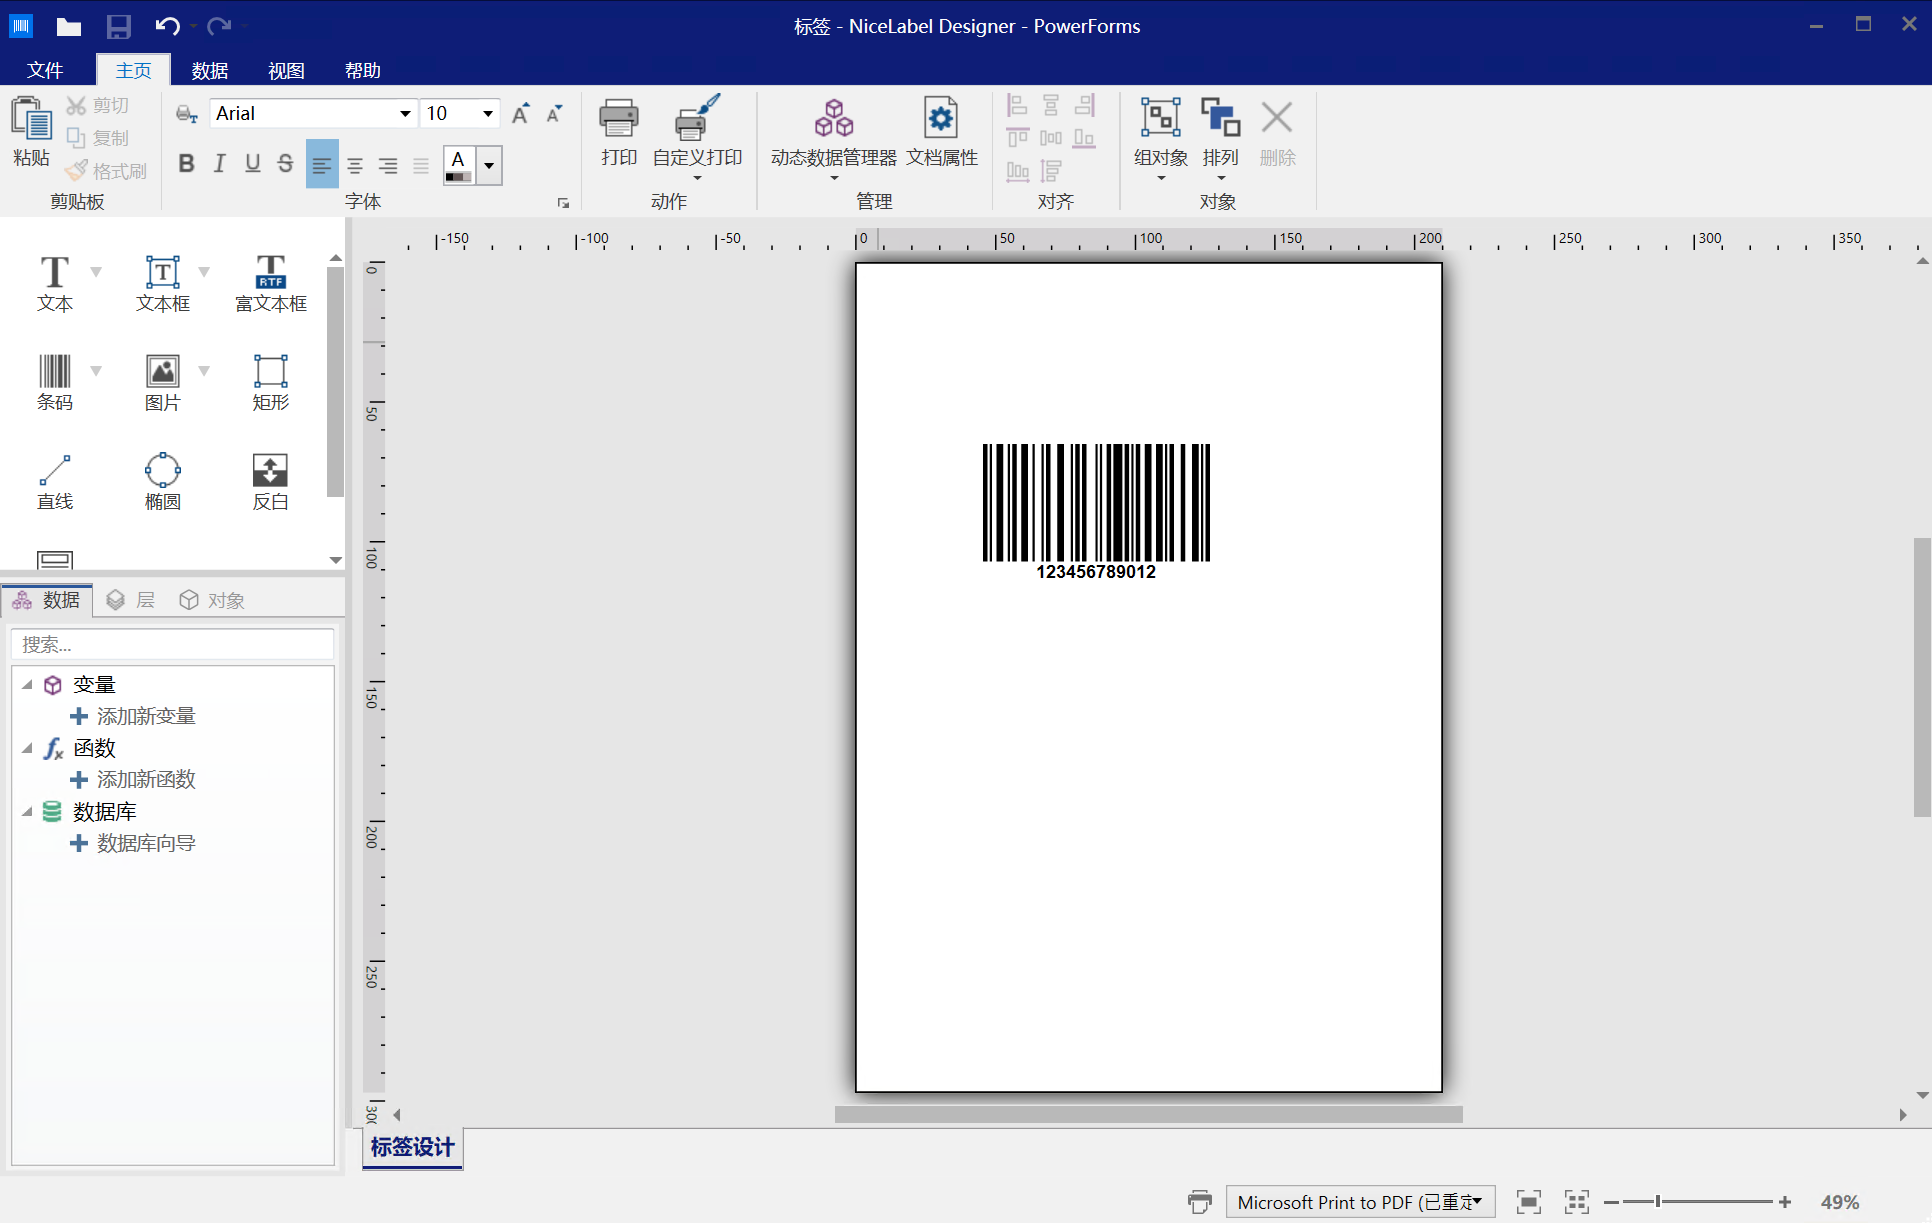Select the 椭圆 ellipse tool

pyautogui.click(x=163, y=481)
